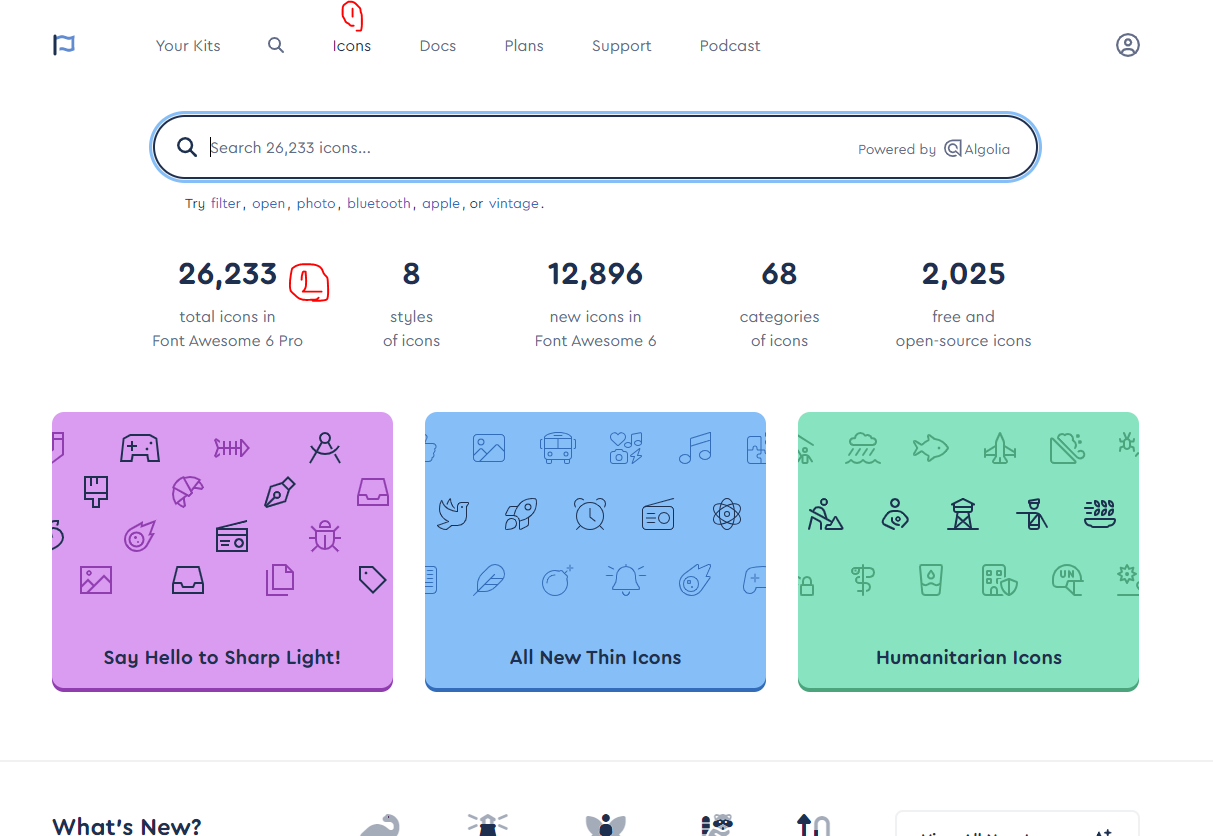
Task: Open the Support navigation item
Action: tap(621, 46)
